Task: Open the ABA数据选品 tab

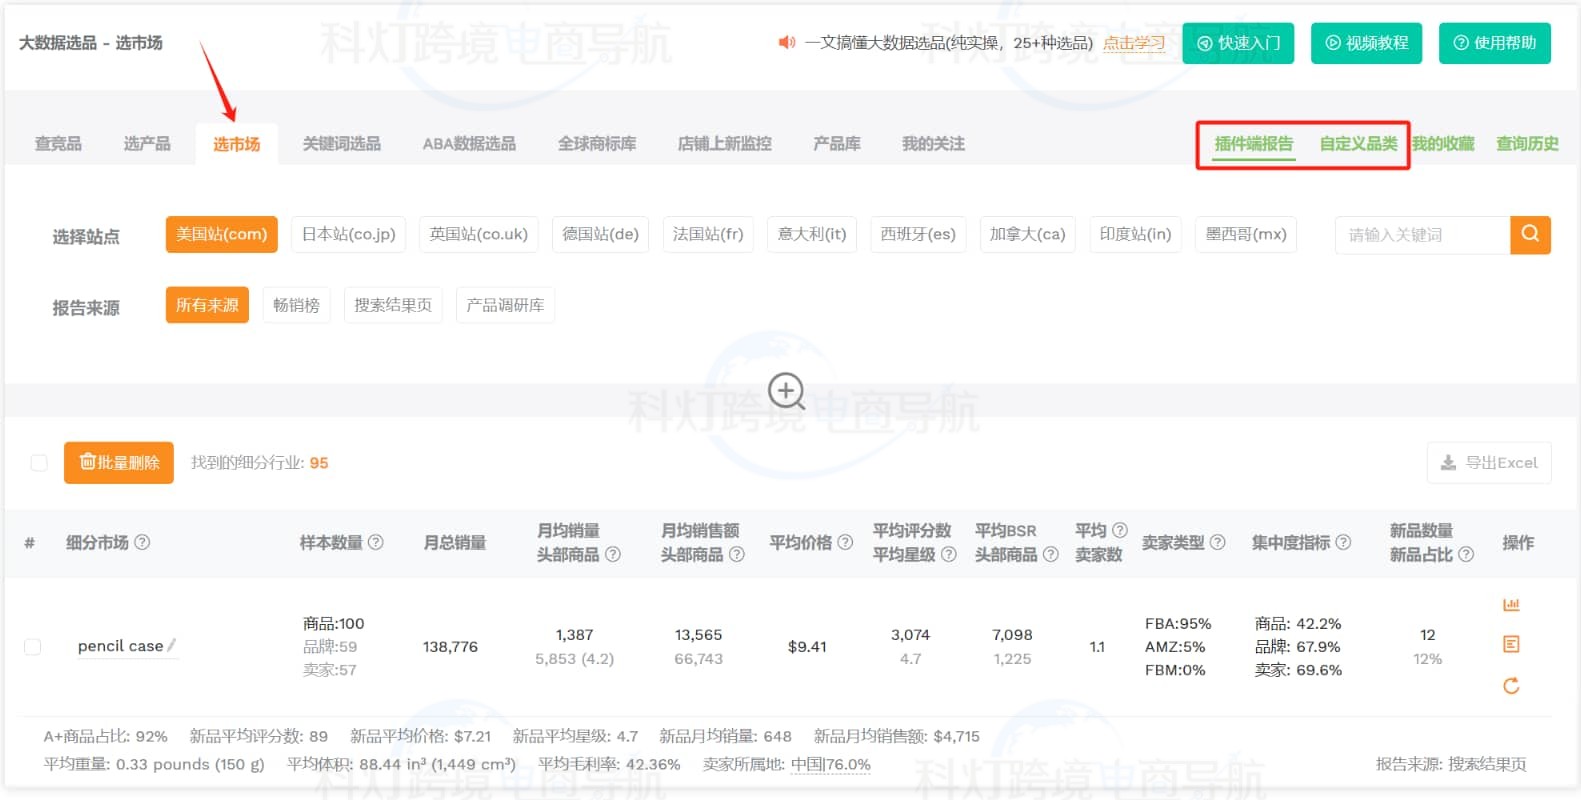Action: [x=469, y=144]
